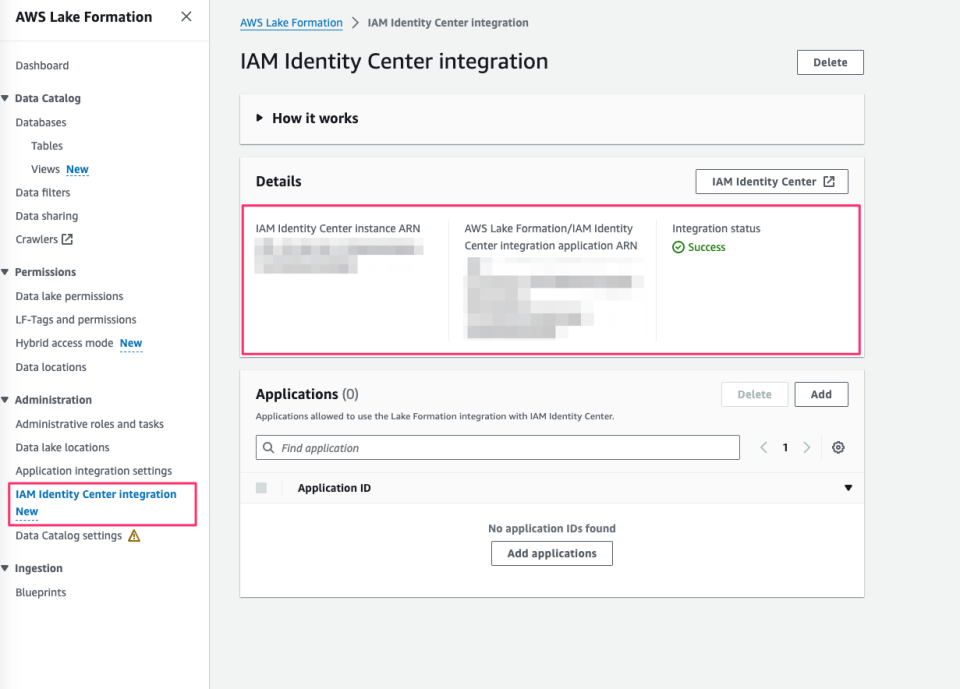Open the settings gear in Applications panel
The image size is (960, 689).
[838, 447]
